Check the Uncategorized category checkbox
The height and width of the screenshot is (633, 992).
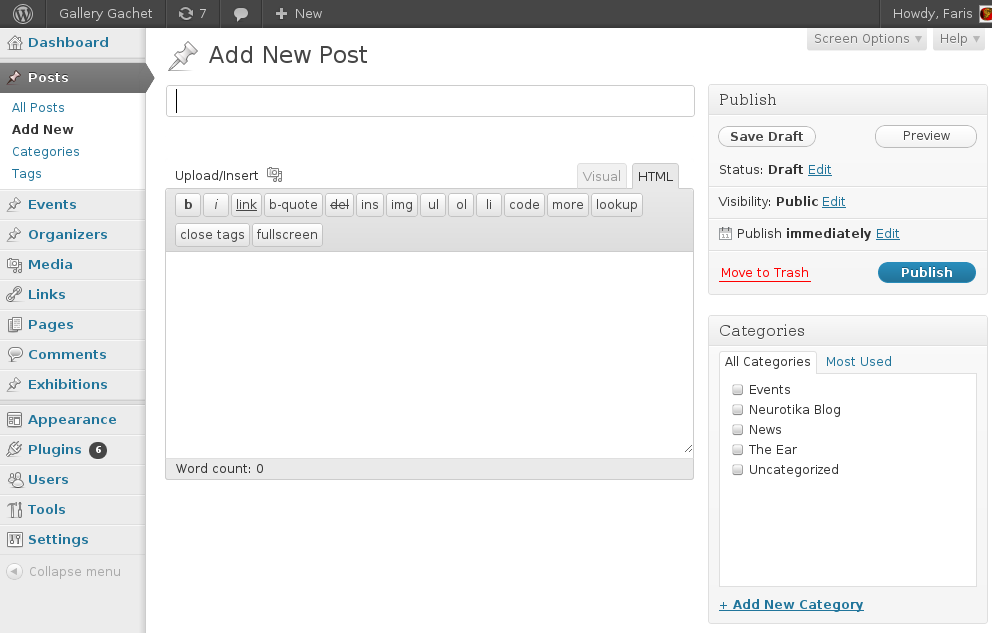click(738, 469)
